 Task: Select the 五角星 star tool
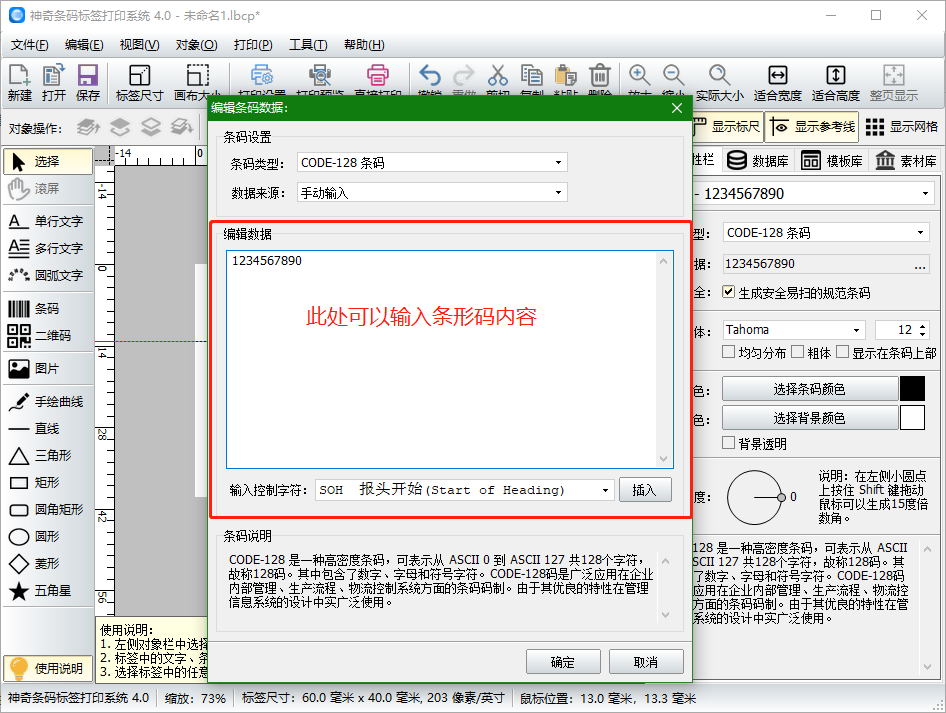coord(48,591)
